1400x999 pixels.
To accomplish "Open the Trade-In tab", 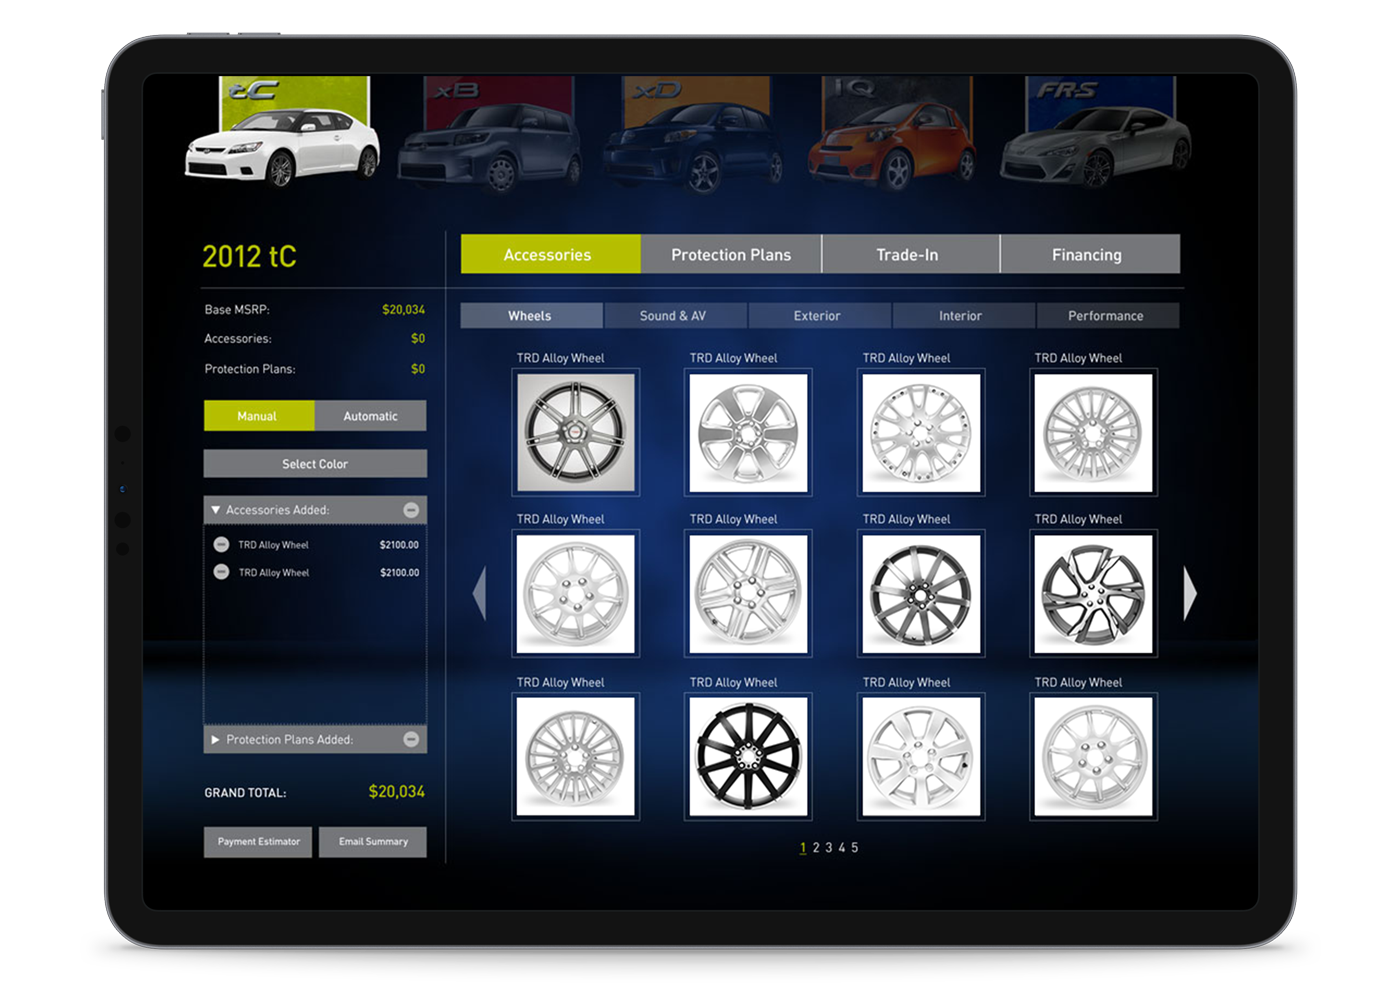I will (x=910, y=254).
